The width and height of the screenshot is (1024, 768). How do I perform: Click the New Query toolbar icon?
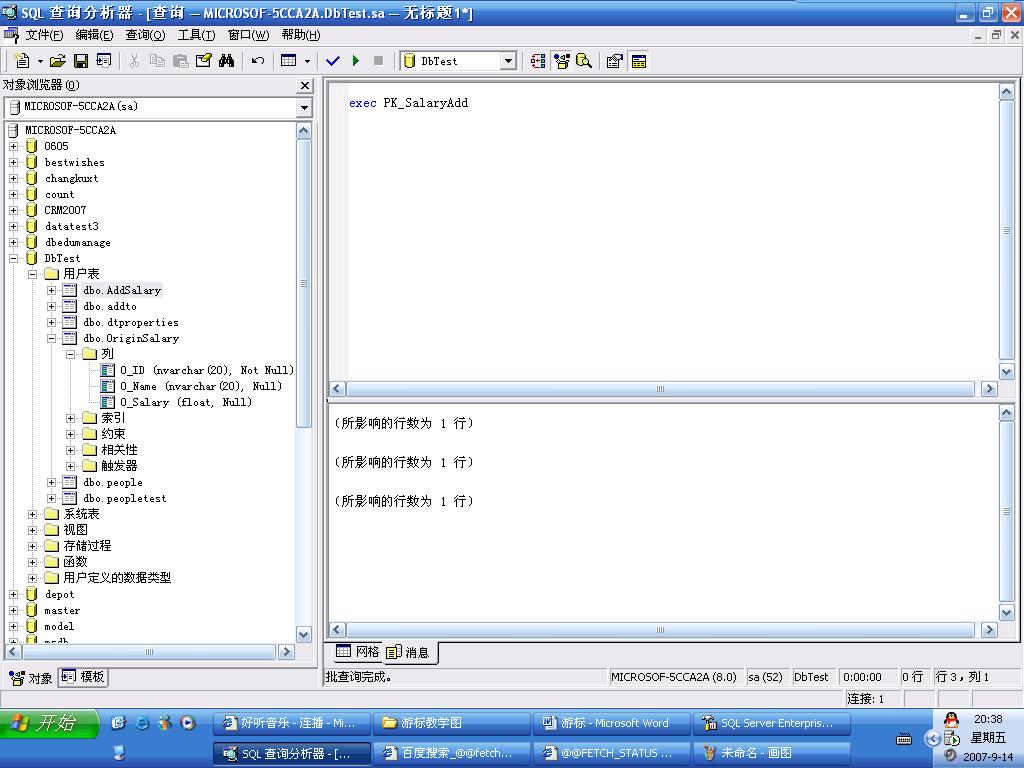tap(22, 61)
